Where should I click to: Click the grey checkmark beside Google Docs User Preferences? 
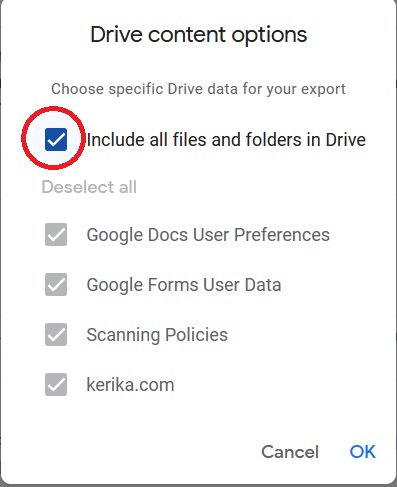coord(56,235)
